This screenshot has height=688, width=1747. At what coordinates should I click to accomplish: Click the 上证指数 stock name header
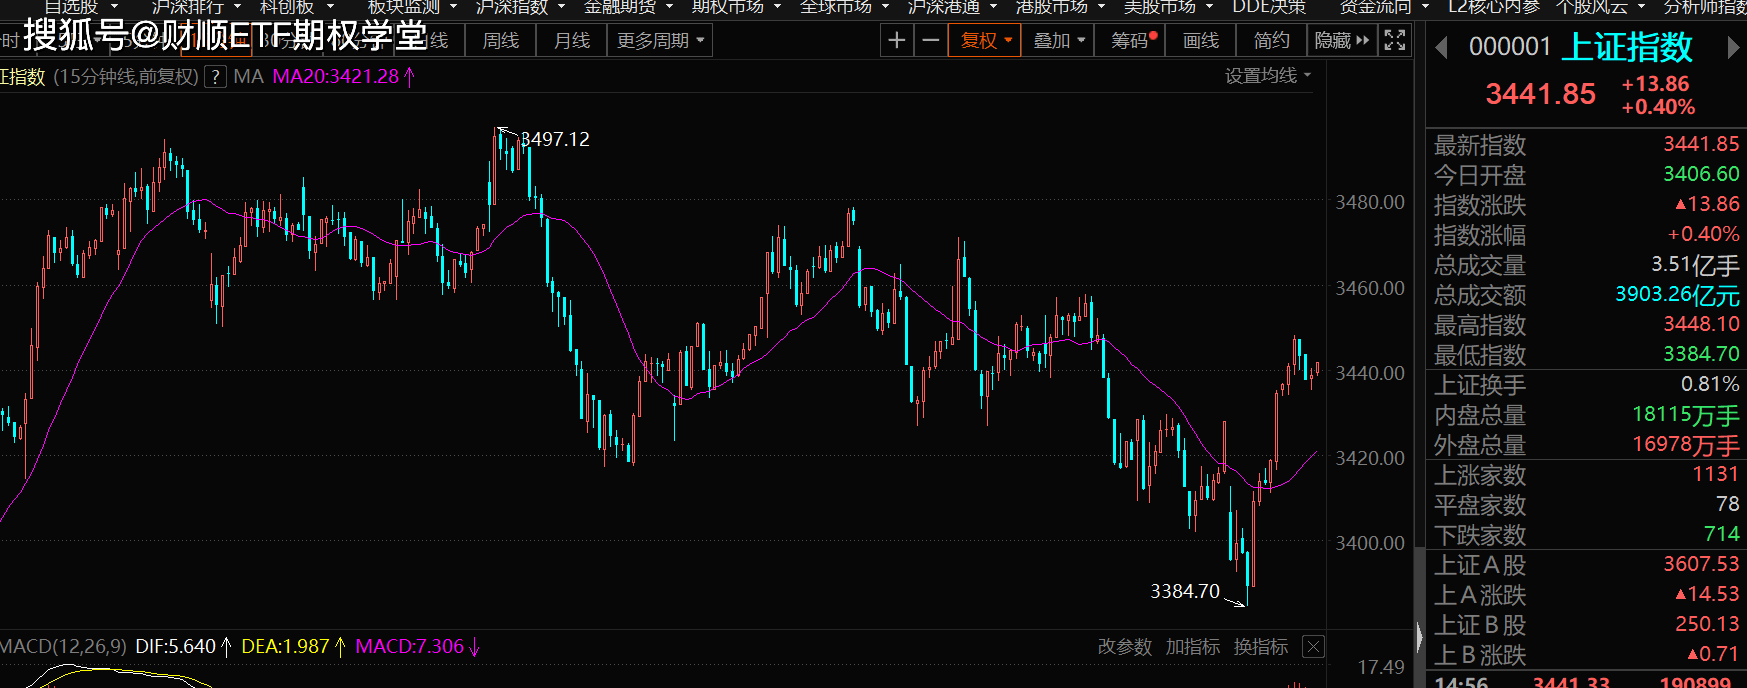[x=1627, y=47]
